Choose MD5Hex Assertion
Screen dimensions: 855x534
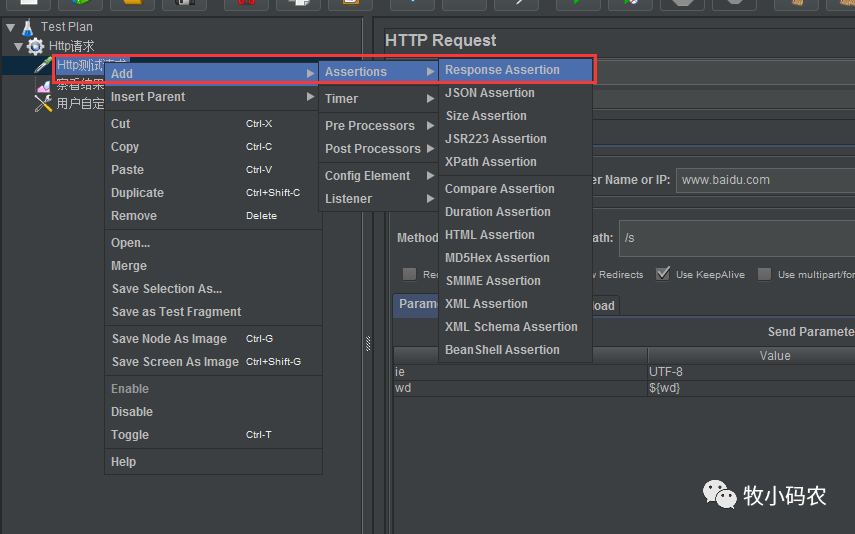point(515,257)
